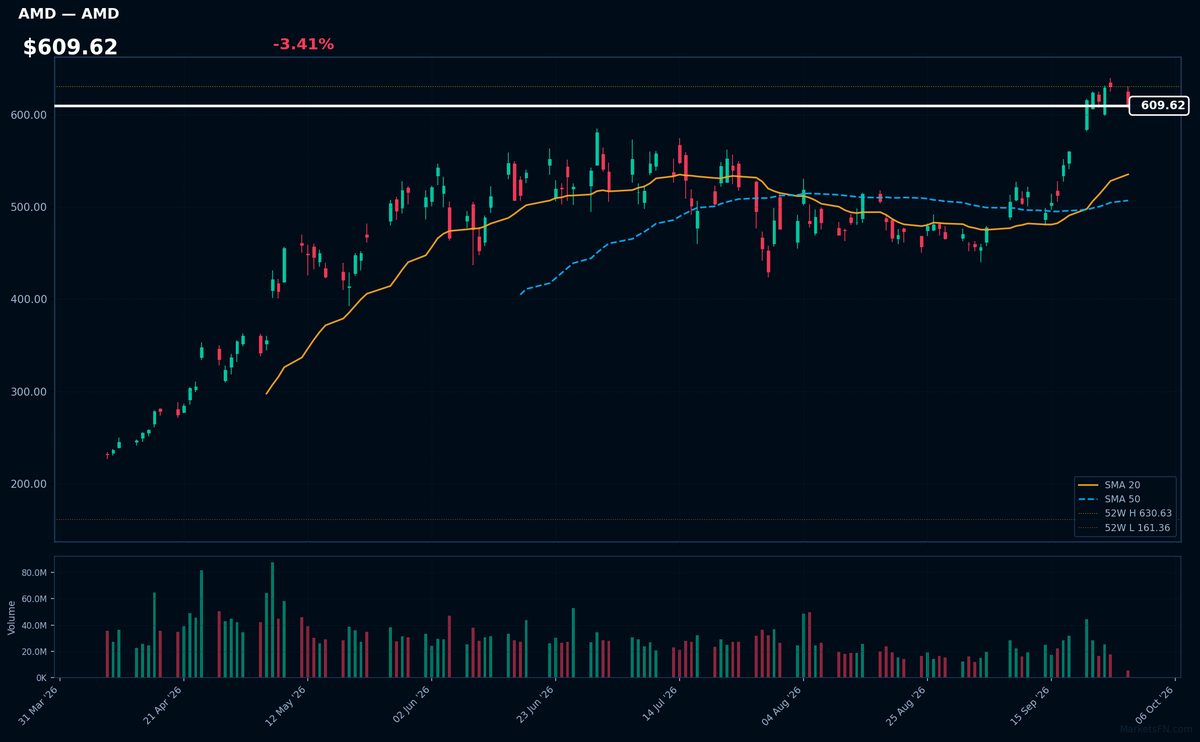Click the 300.00 price axis label
The height and width of the screenshot is (742, 1200).
click(x=28, y=392)
